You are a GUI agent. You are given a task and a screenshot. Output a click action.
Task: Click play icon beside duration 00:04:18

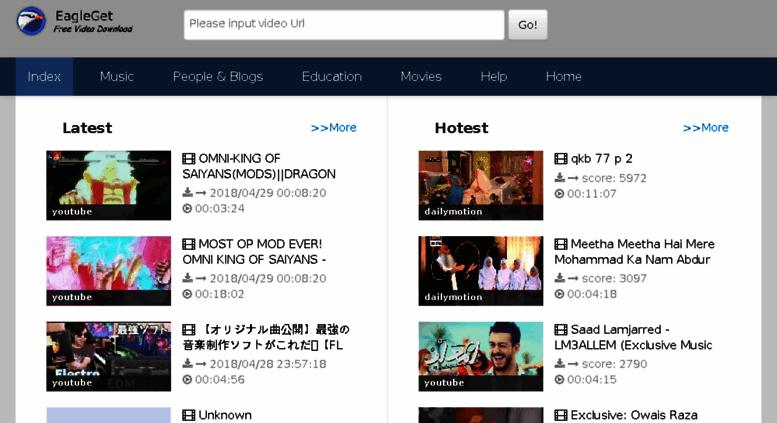coord(559,294)
